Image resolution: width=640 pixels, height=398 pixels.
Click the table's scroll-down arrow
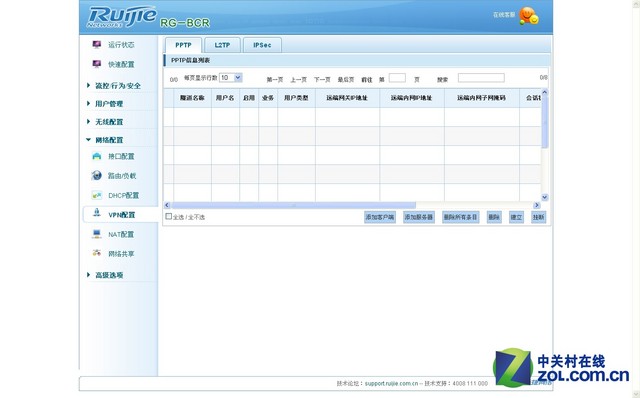[x=544, y=197]
